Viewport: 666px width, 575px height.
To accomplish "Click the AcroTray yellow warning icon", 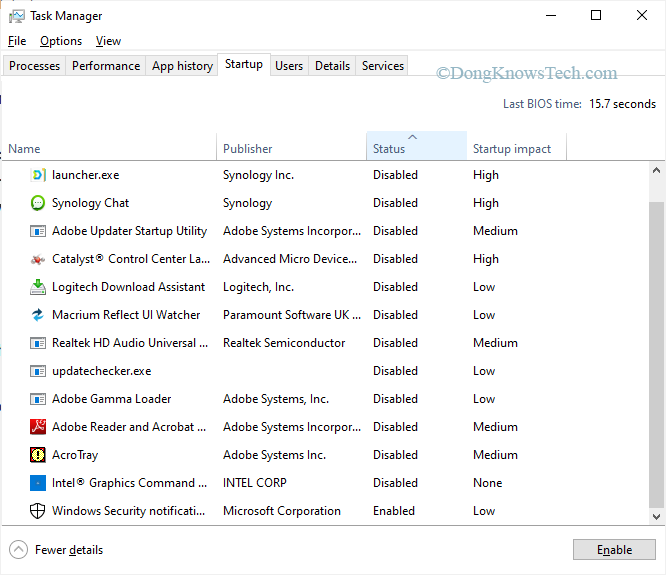I will click(38, 455).
